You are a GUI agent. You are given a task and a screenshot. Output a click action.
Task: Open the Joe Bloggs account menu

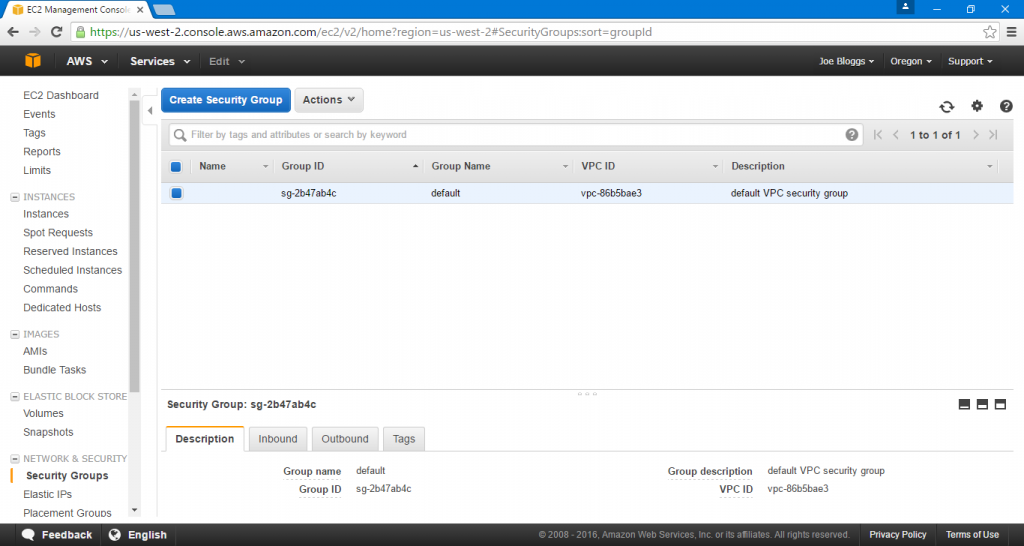click(846, 61)
